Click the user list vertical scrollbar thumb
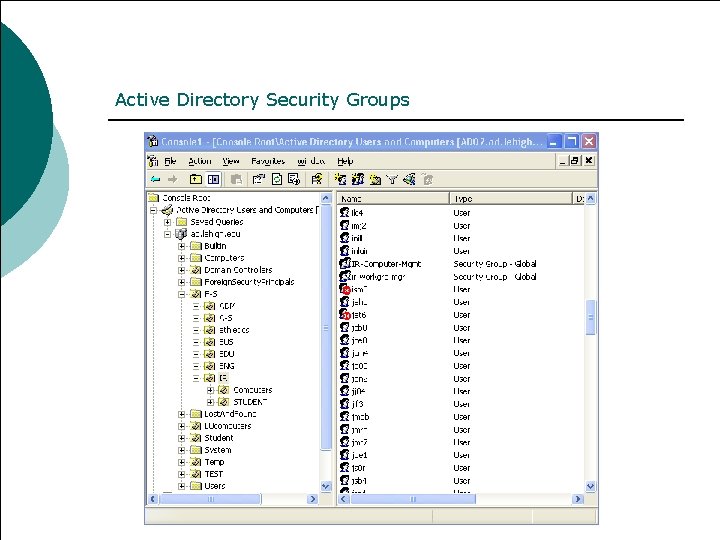Screen dimensions: 720x540 coord(591,317)
